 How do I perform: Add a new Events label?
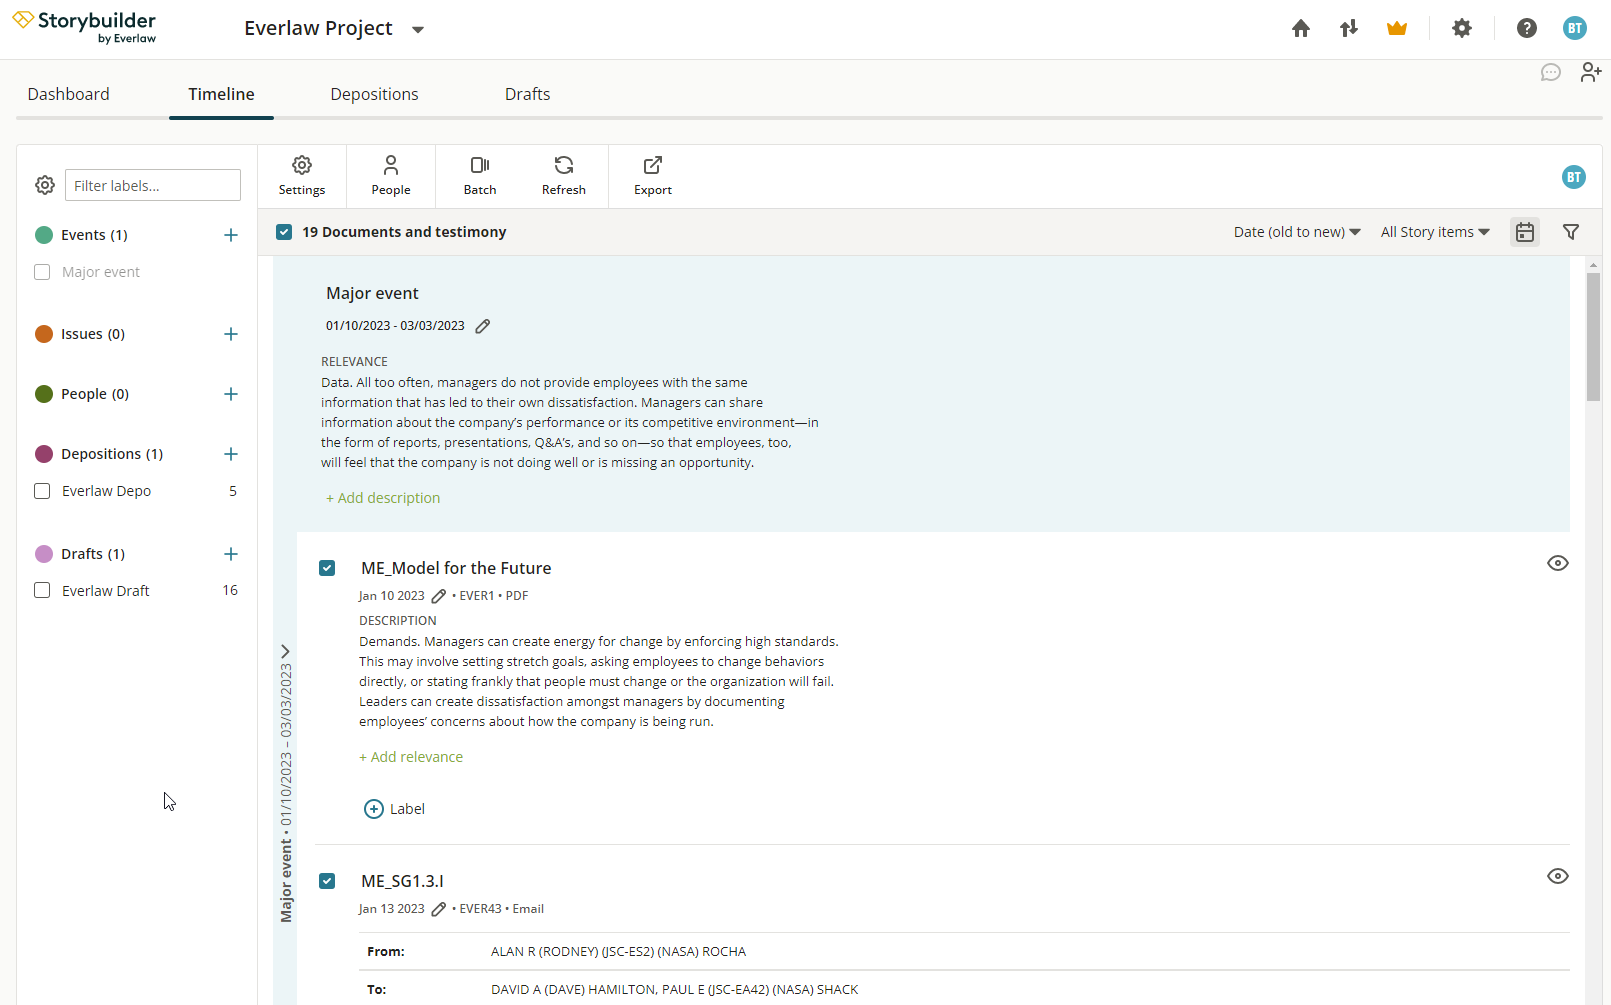coord(231,235)
